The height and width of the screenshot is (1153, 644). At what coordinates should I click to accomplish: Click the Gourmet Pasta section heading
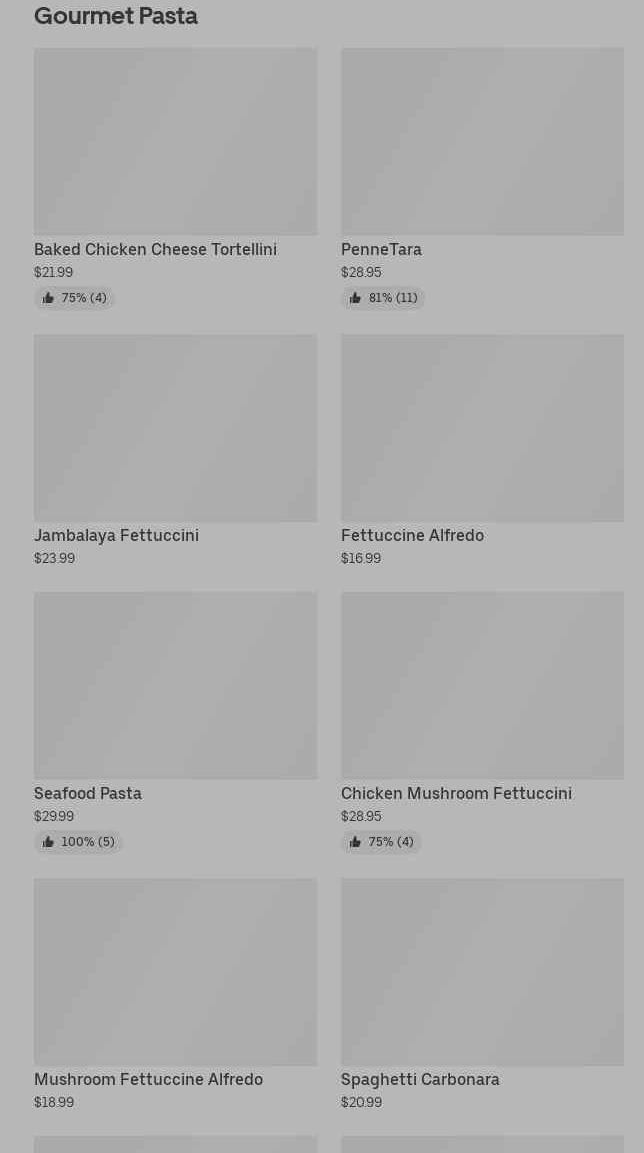116,16
